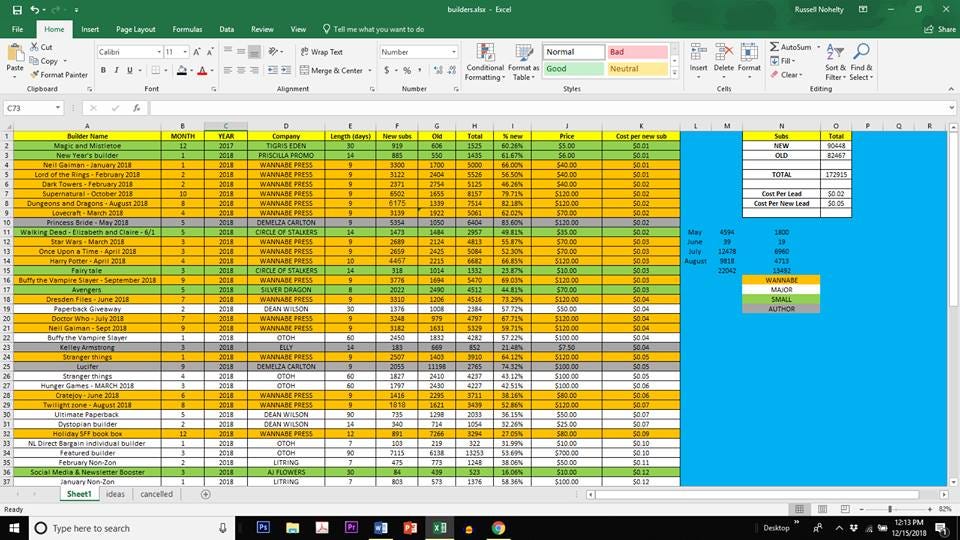960x540 pixels.
Task: Switch to the Formulas tab
Action: click(187, 29)
